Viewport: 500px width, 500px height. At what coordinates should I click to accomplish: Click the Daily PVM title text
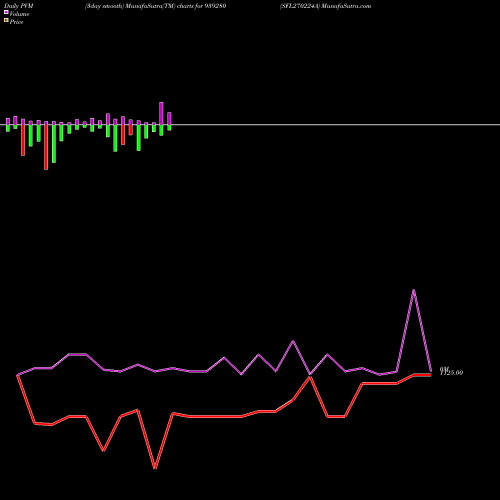click(x=19, y=6)
